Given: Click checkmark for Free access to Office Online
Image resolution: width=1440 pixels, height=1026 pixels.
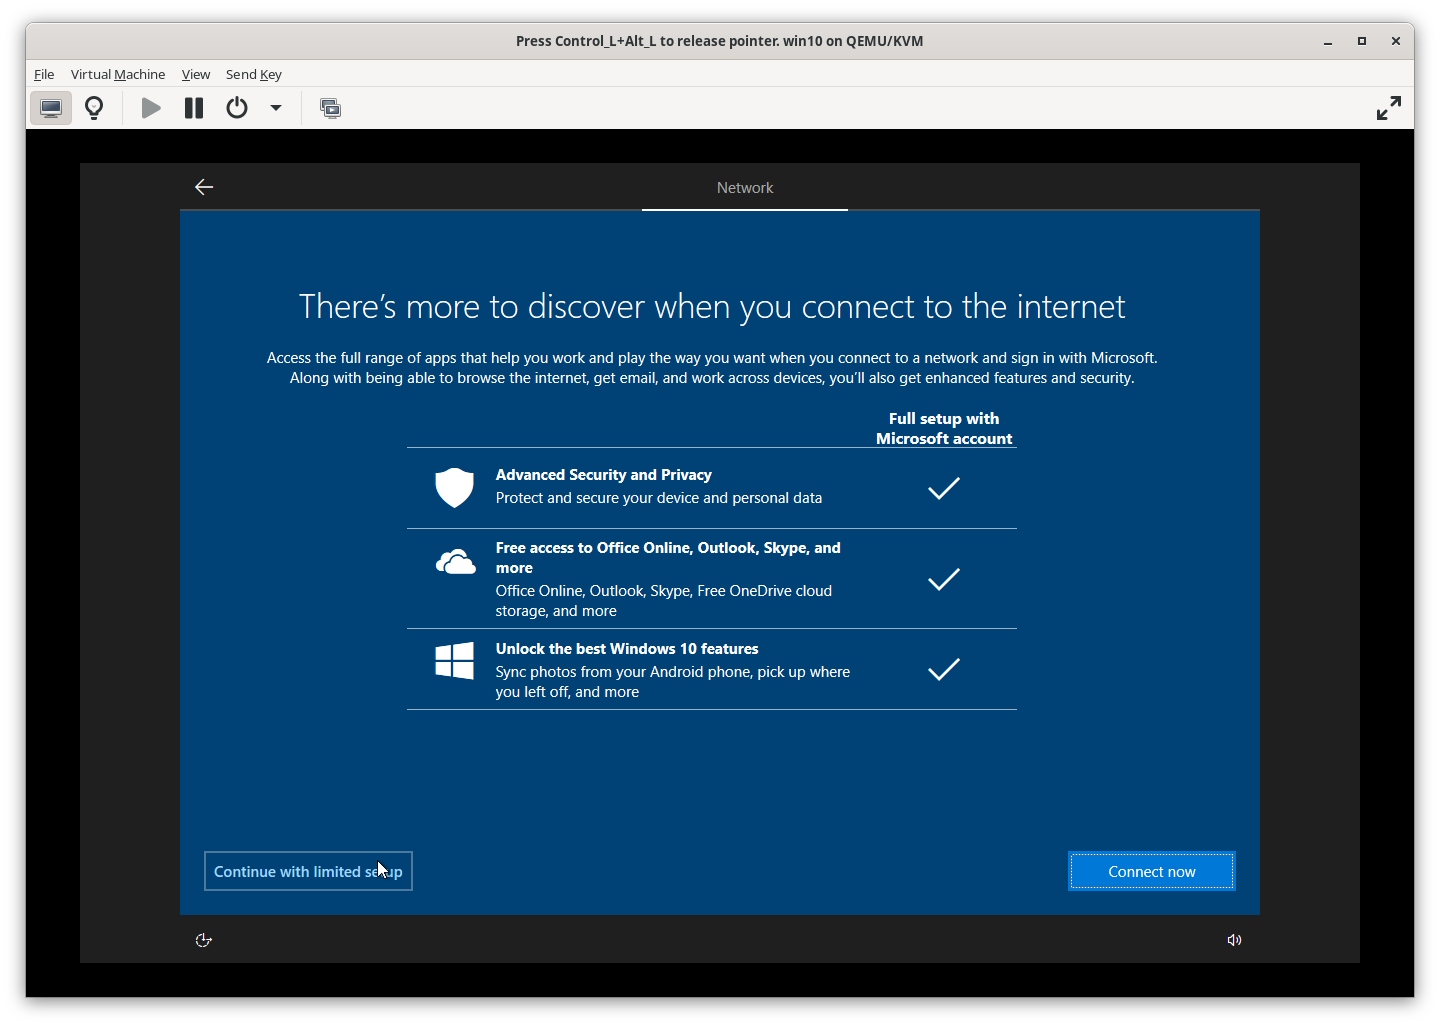Looking at the screenshot, I should point(943,579).
